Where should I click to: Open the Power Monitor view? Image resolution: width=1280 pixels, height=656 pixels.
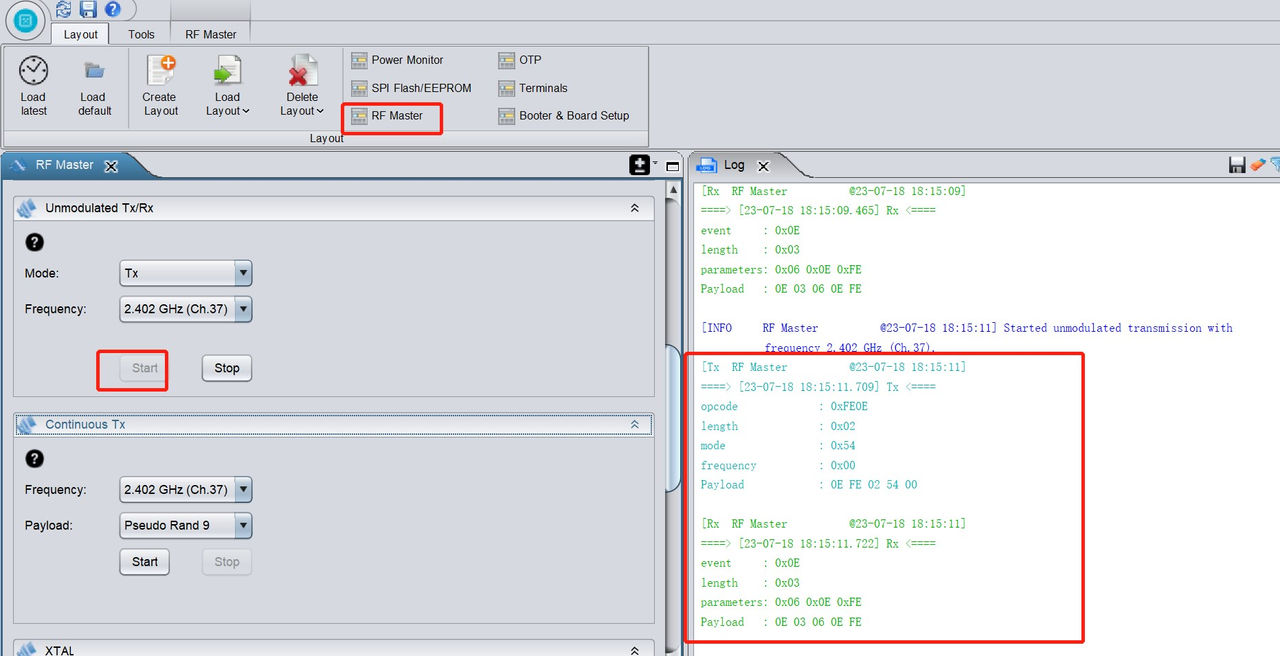click(397, 60)
